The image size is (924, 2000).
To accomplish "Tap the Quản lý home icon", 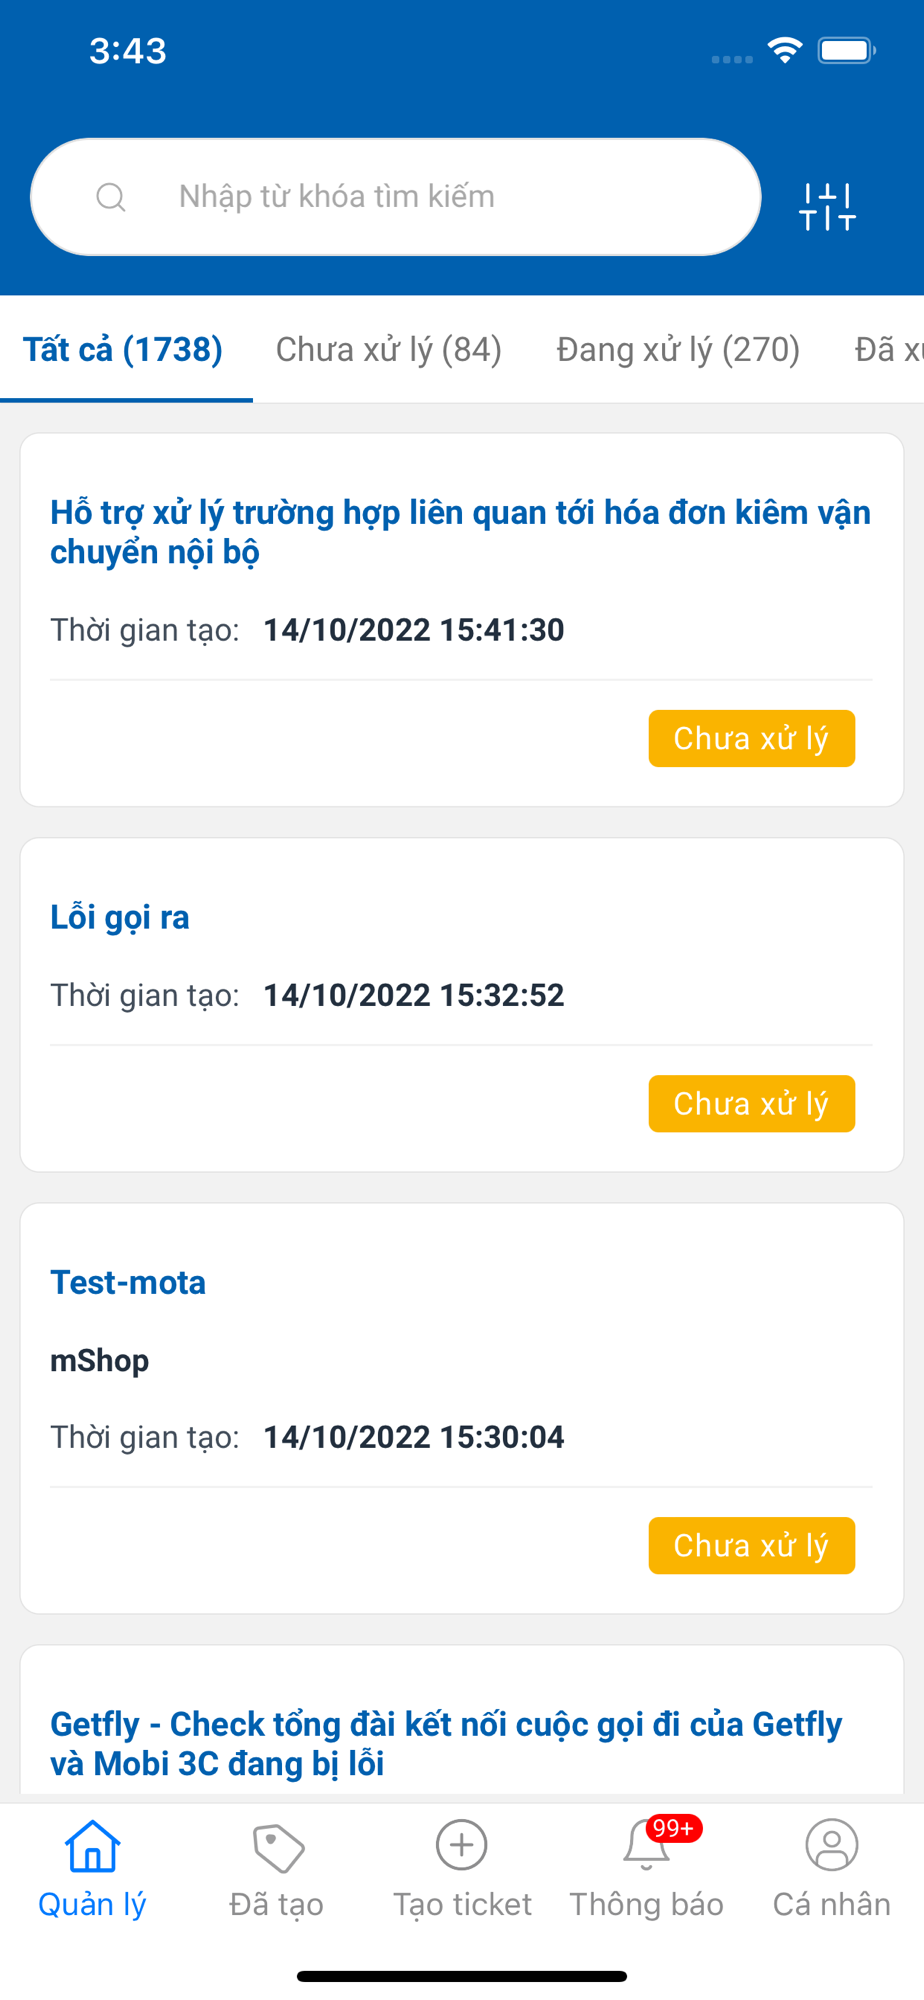I will [92, 1846].
